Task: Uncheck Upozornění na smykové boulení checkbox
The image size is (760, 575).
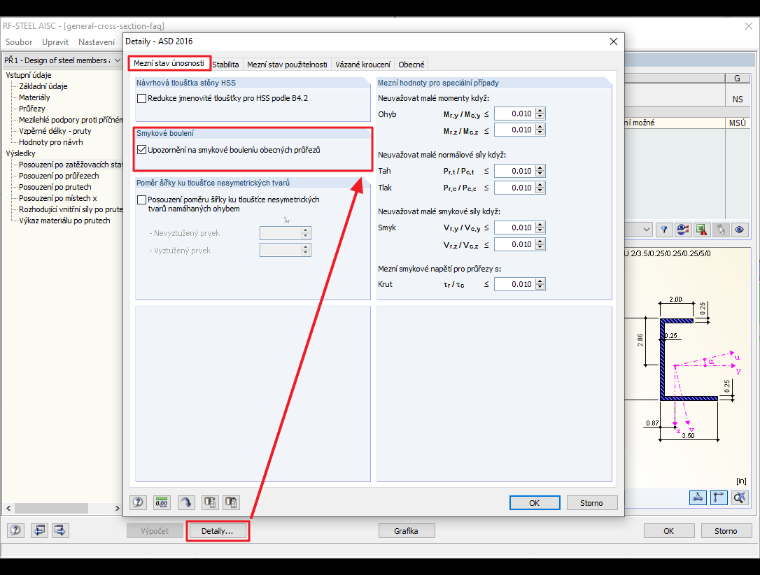Action: [x=142, y=150]
